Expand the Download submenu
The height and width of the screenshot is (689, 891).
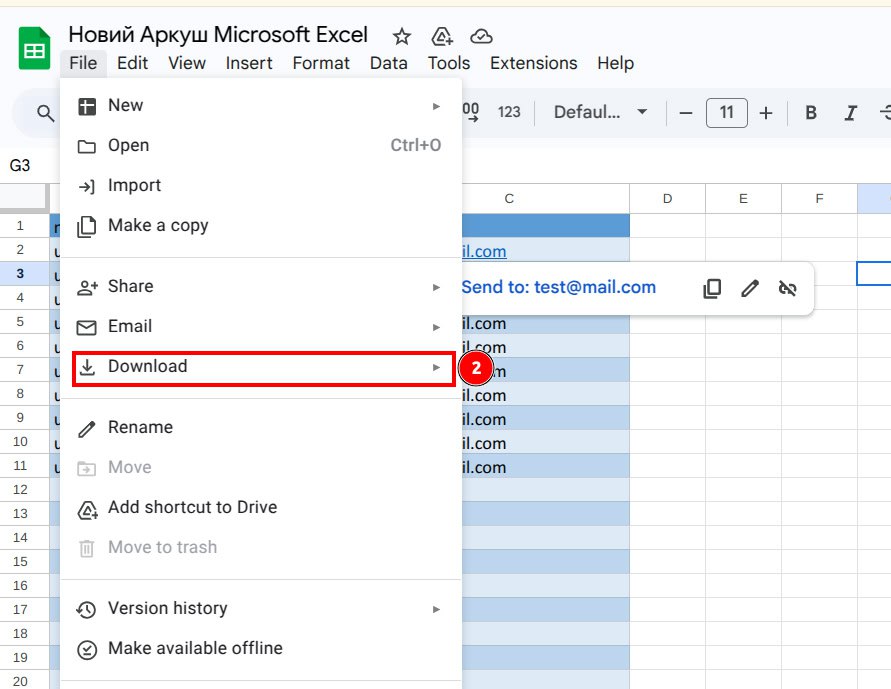coord(261,367)
